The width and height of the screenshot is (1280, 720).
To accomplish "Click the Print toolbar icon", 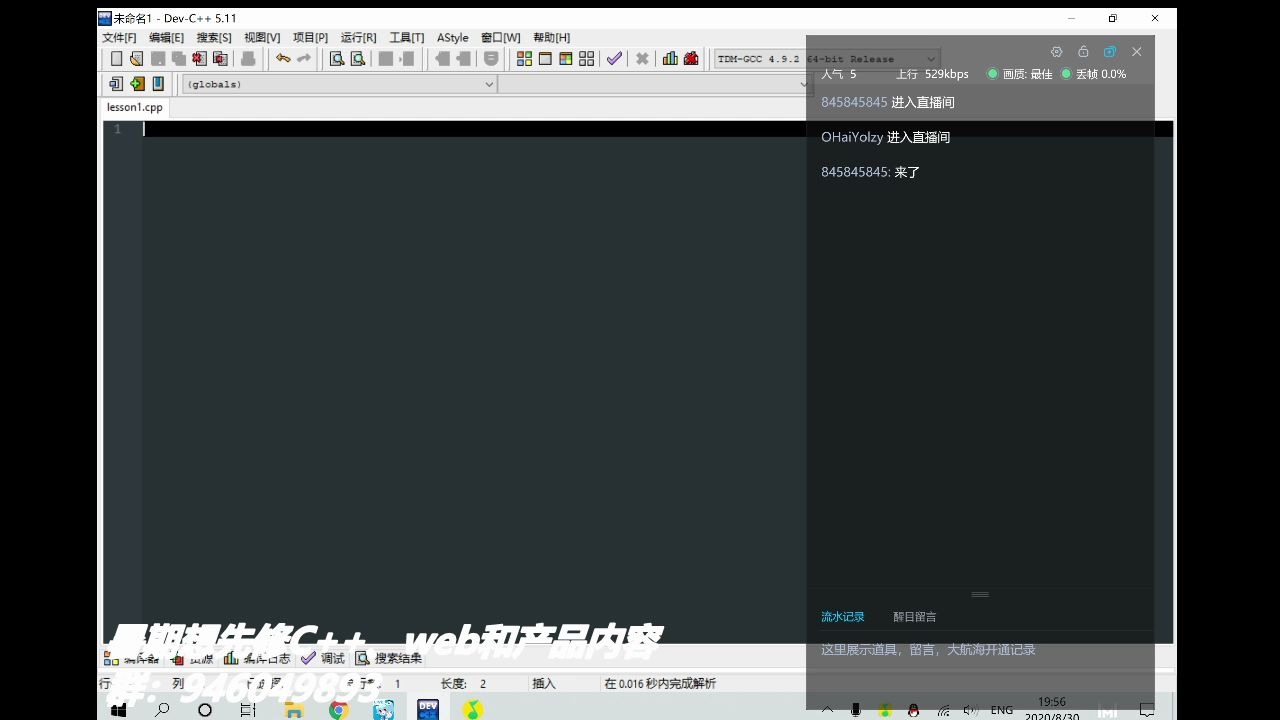I will (x=248, y=59).
